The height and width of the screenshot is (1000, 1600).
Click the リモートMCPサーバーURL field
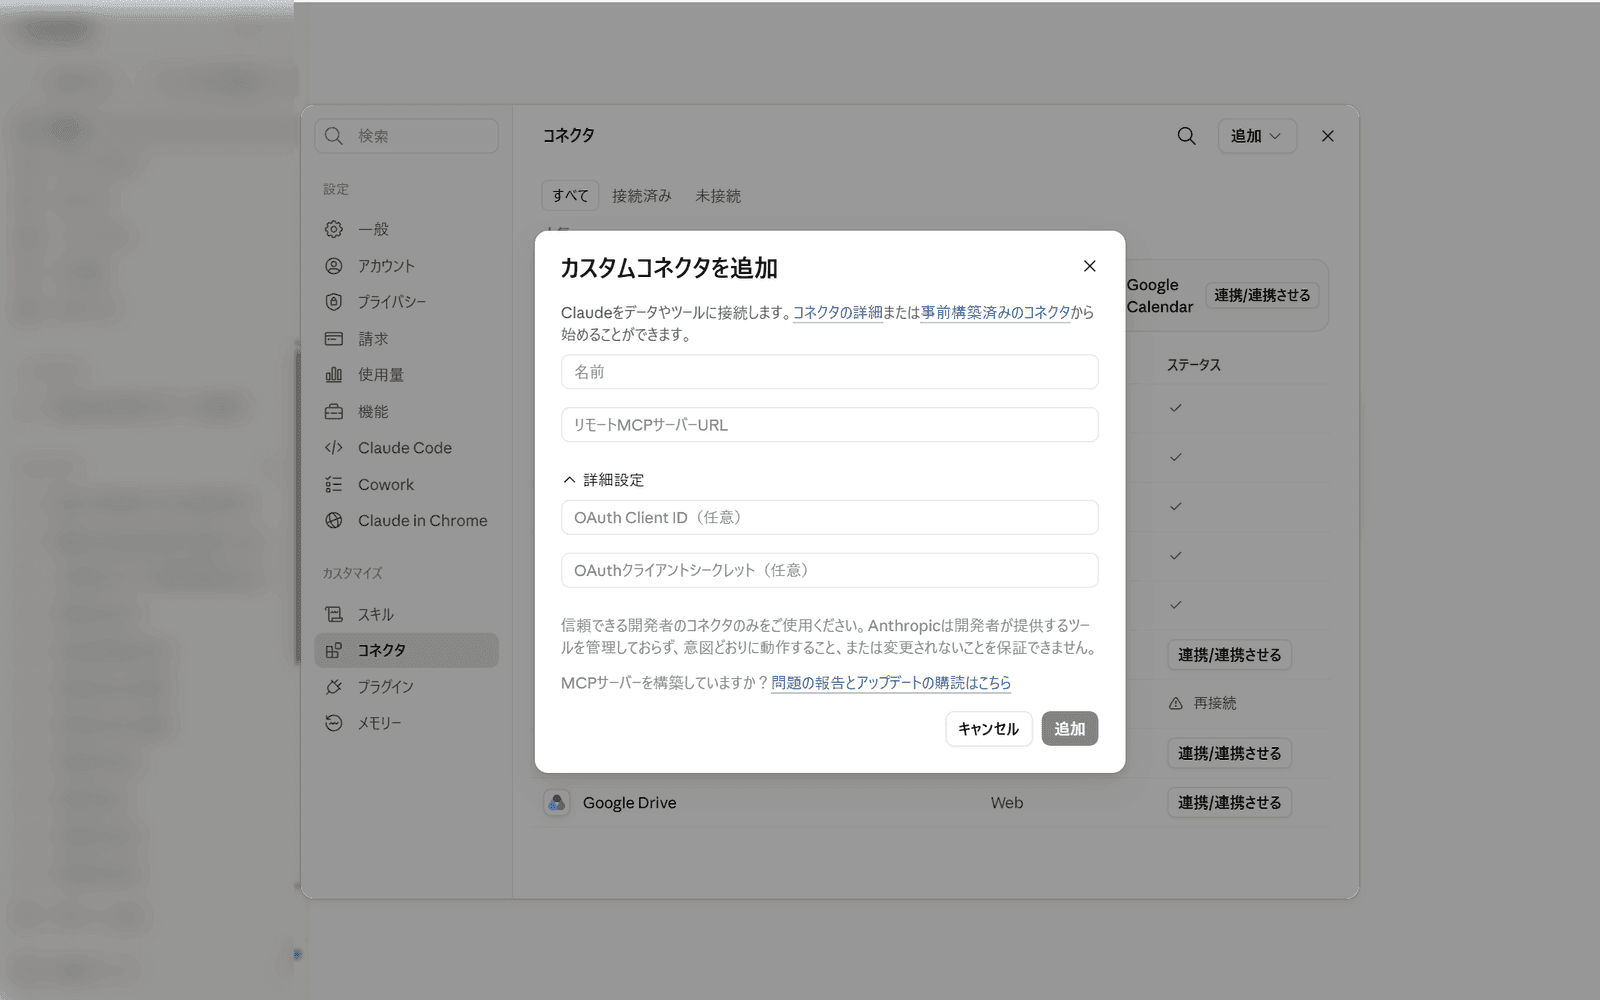(x=830, y=425)
